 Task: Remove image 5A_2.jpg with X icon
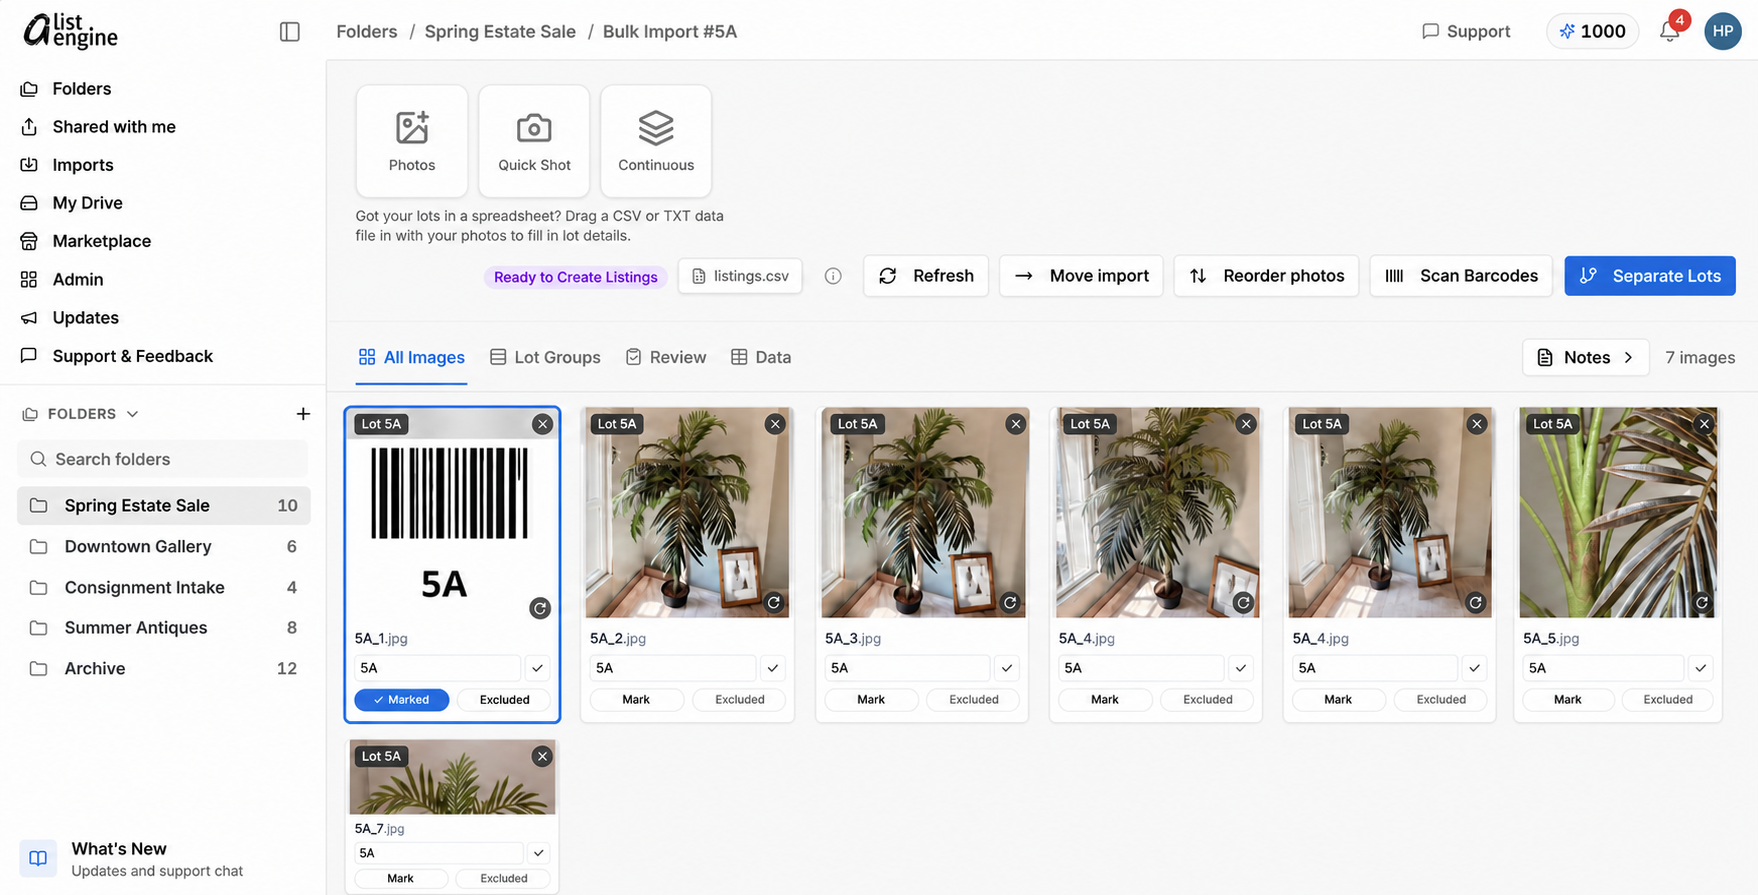pos(775,424)
